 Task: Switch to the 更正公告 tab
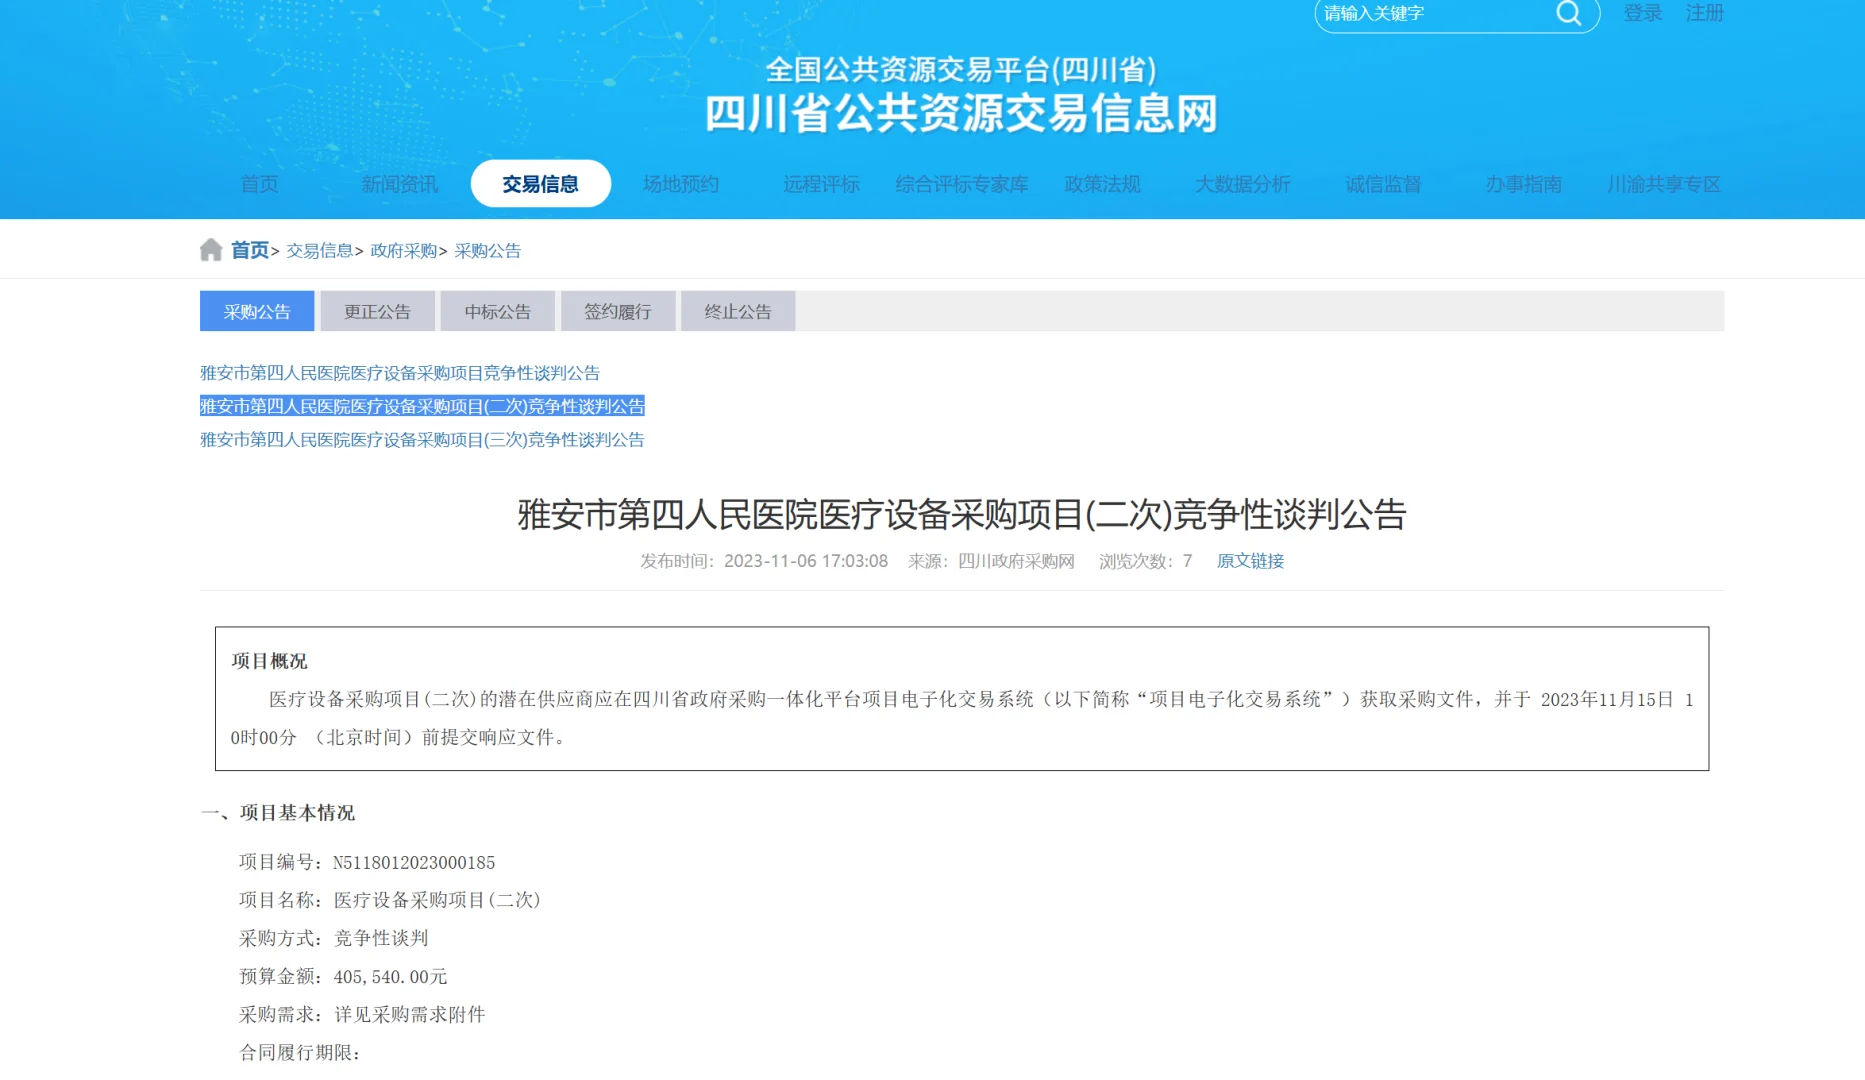pyautogui.click(x=377, y=311)
